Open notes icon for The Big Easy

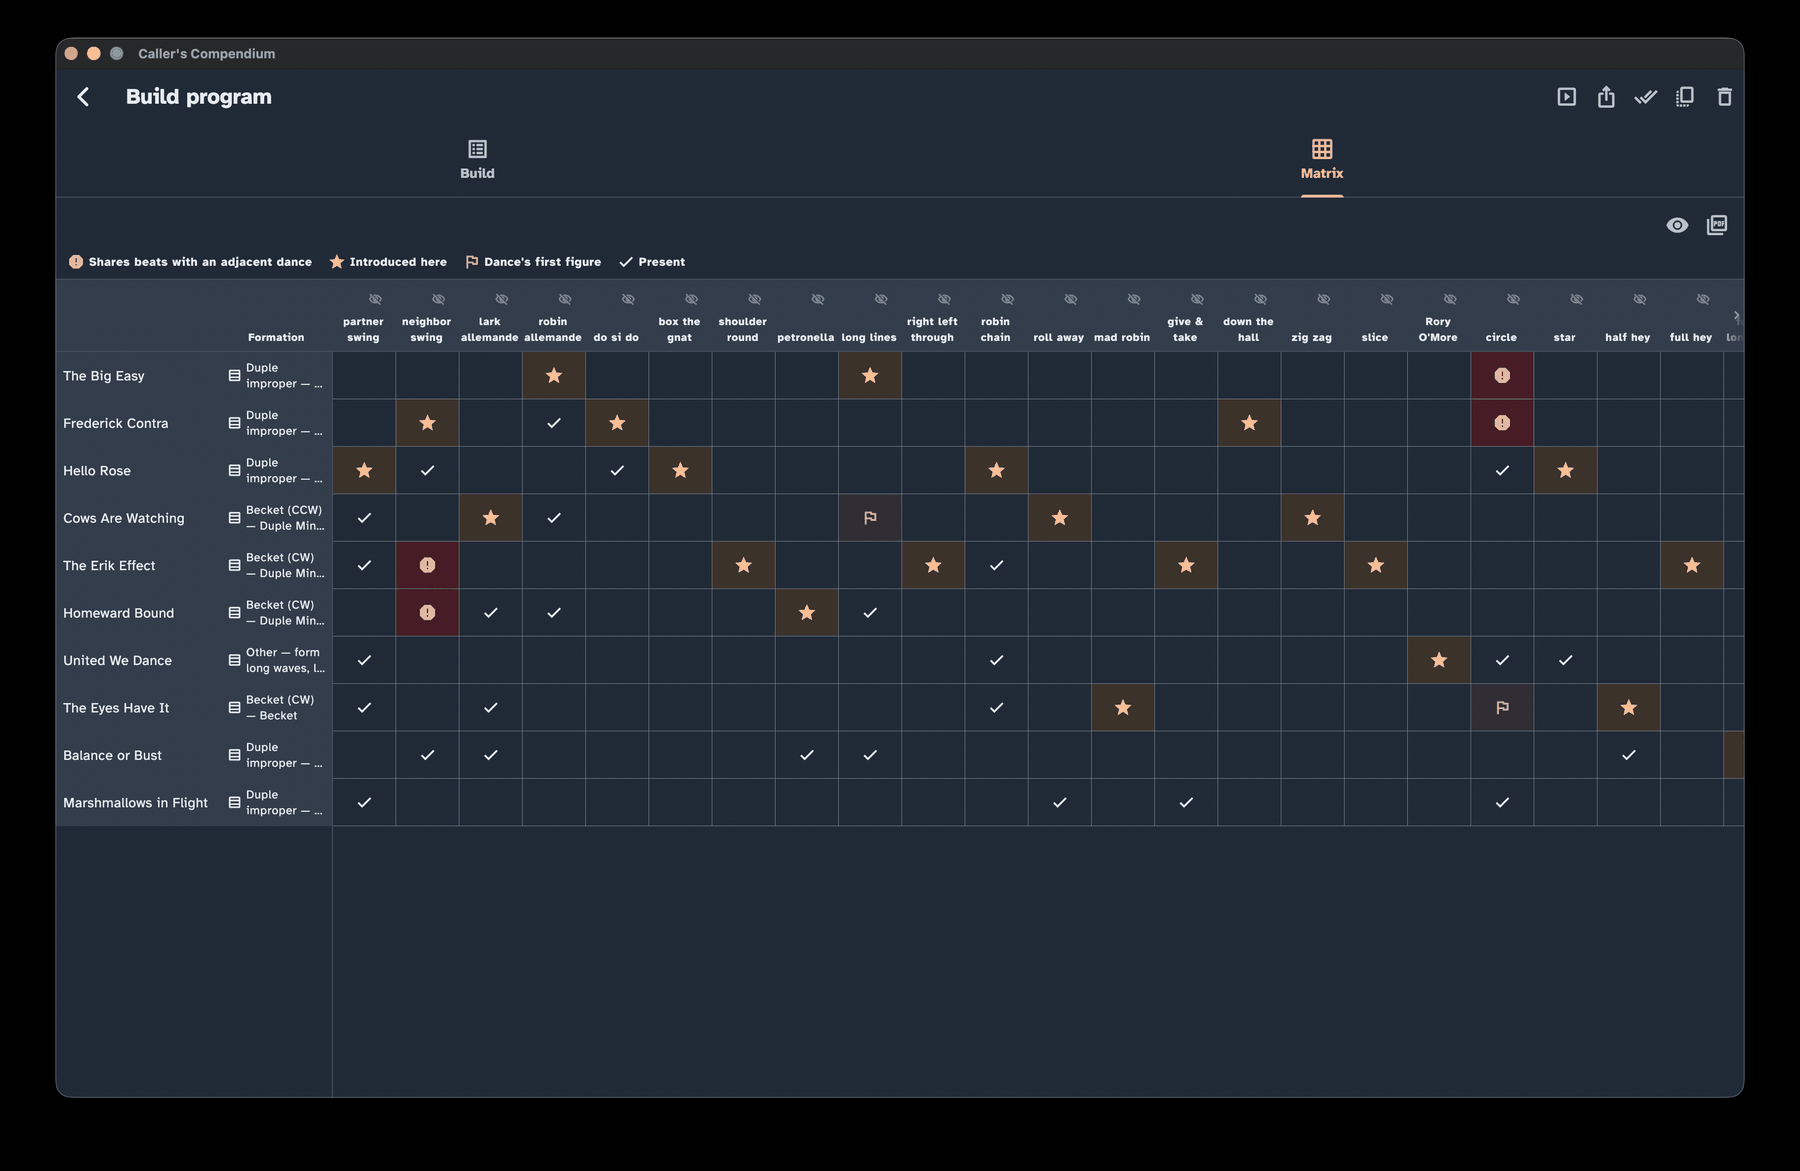234,376
